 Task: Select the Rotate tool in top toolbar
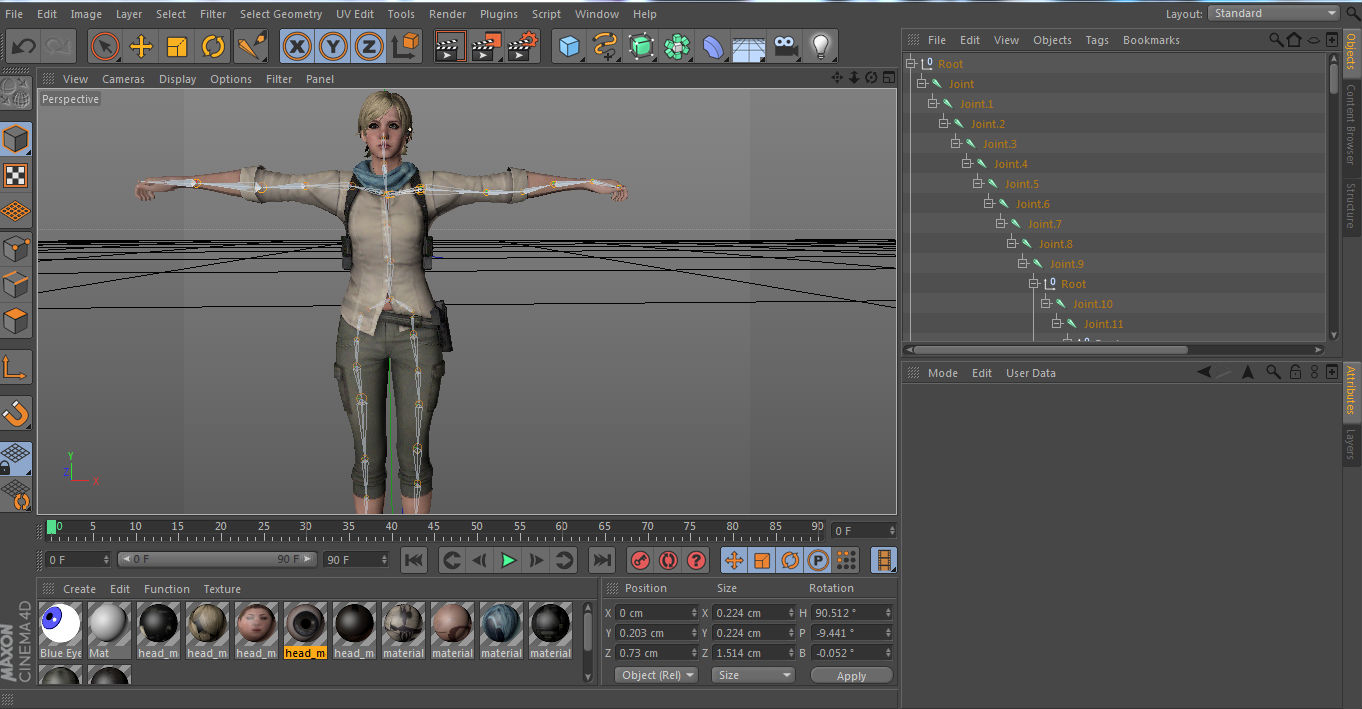[213, 47]
